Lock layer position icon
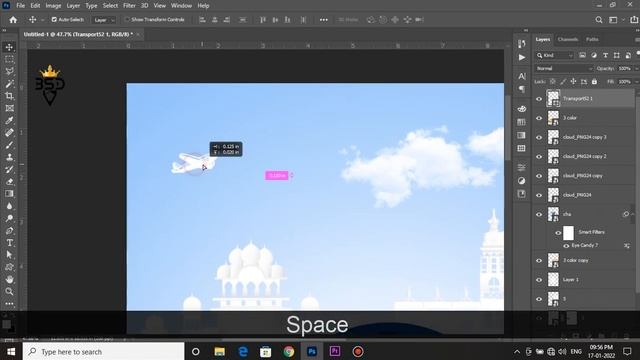This screenshot has height=360, width=640. pyautogui.click(x=573, y=82)
